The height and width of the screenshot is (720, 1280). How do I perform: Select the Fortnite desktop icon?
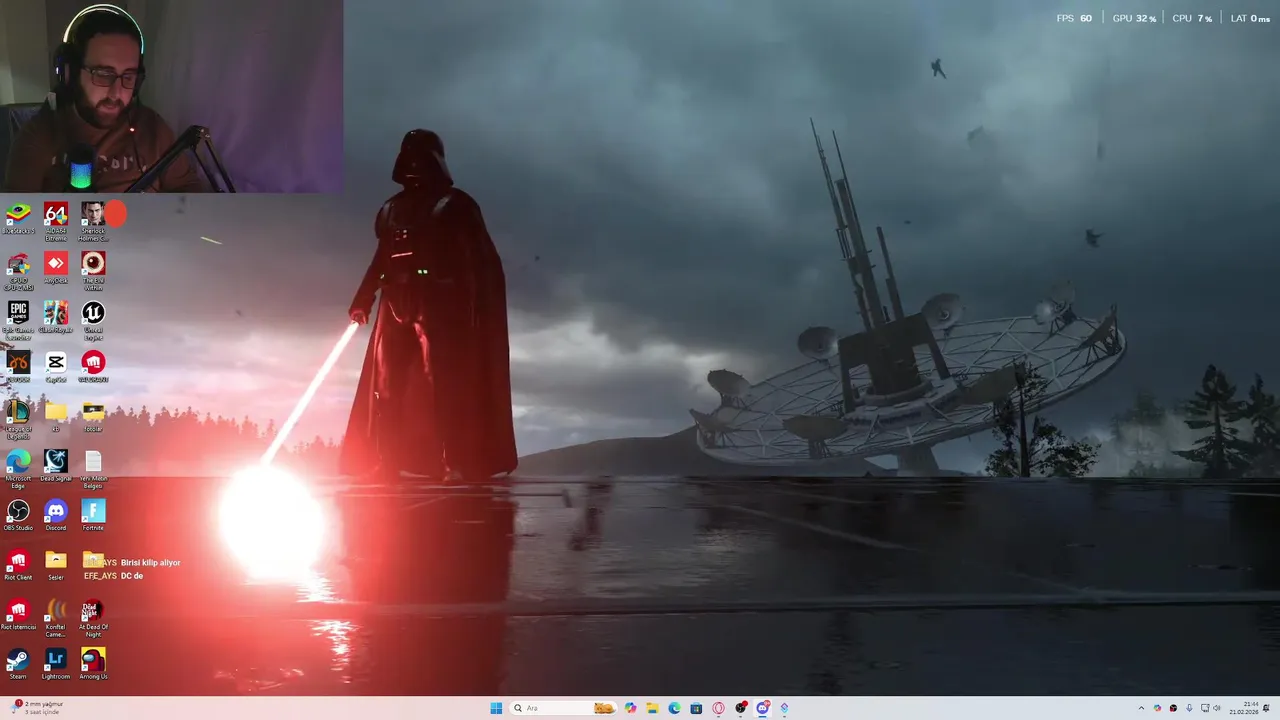pos(93,515)
